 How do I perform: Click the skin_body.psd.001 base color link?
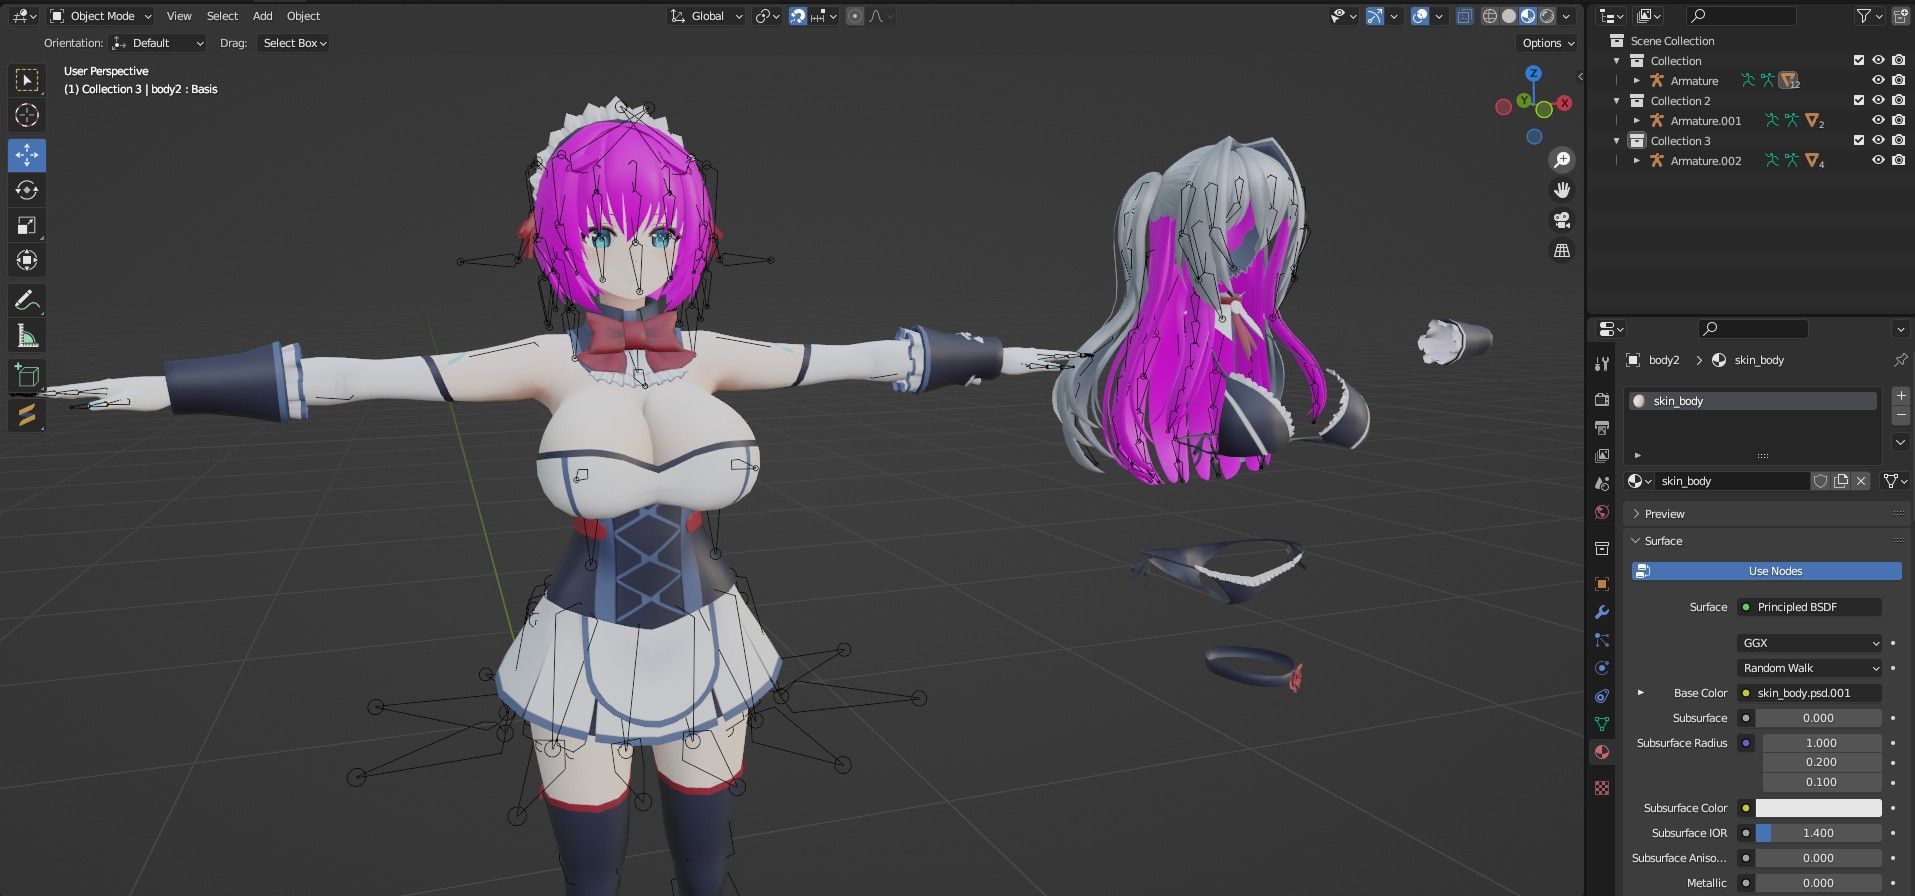coord(1810,693)
